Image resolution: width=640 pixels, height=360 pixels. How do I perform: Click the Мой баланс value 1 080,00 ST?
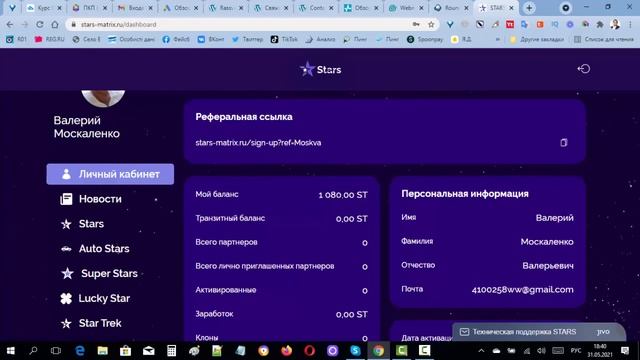pyautogui.click(x=343, y=195)
